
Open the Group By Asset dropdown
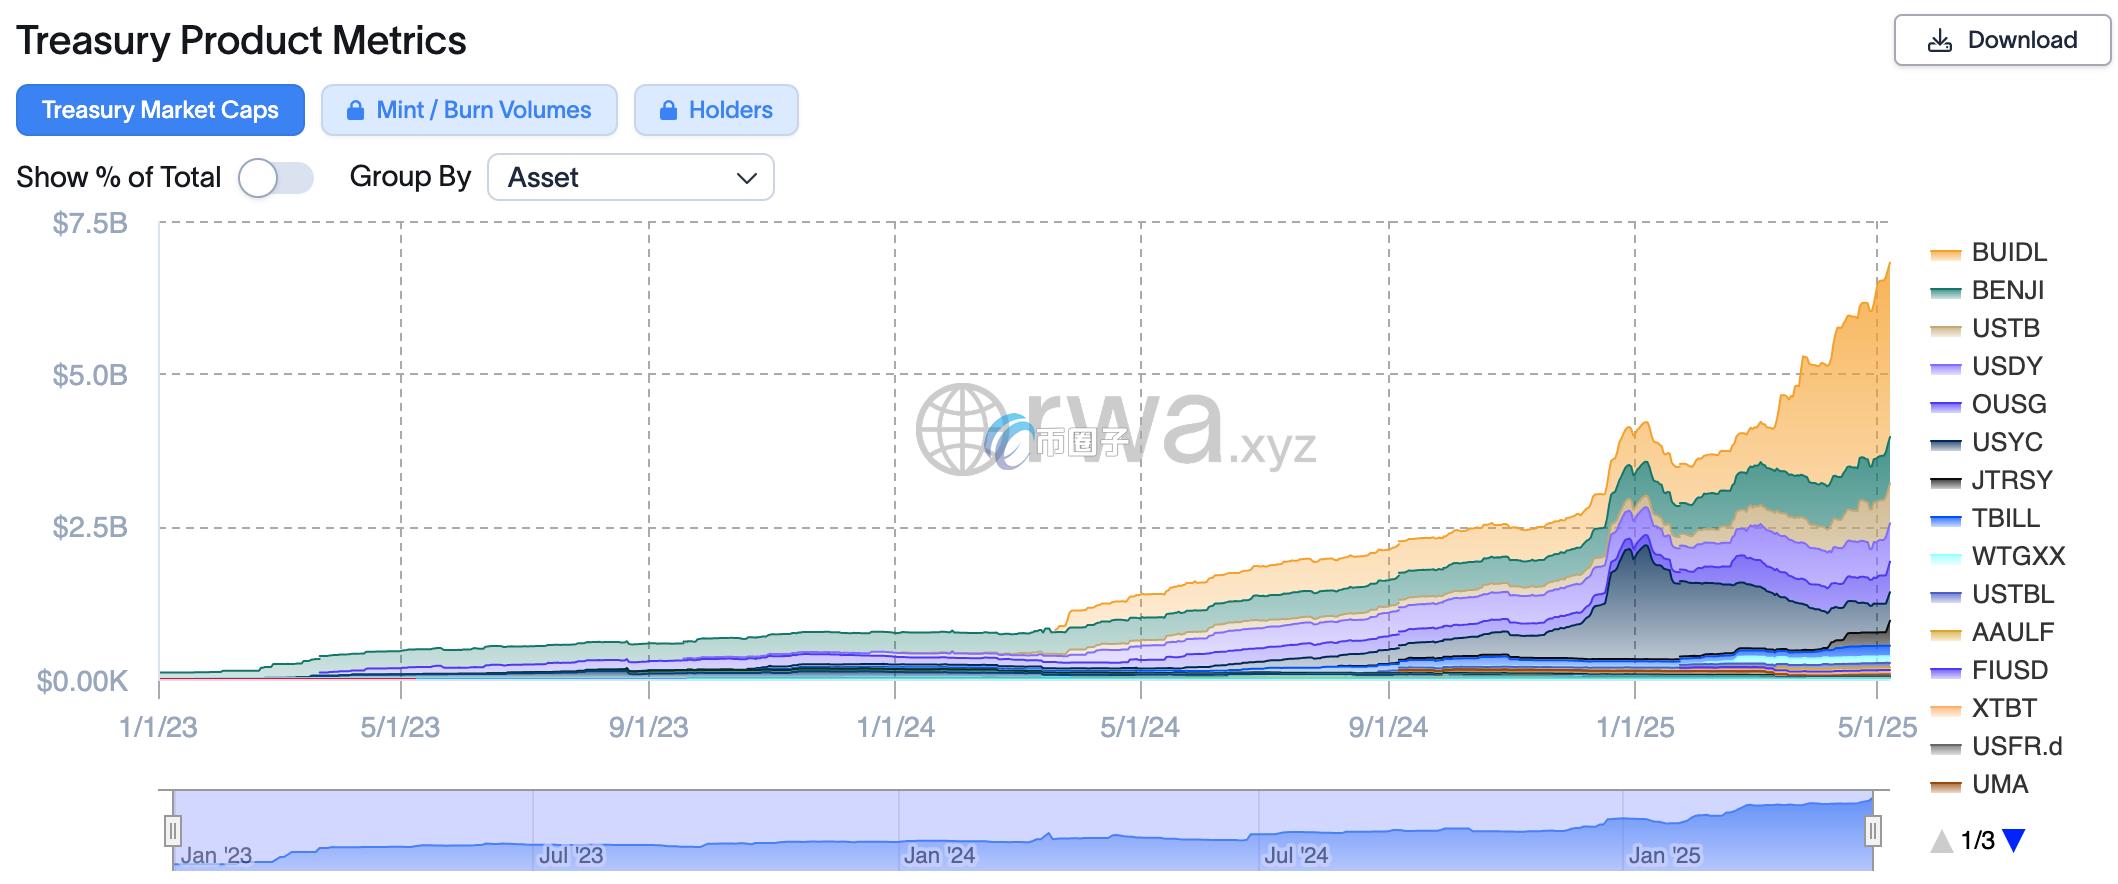coord(630,178)
